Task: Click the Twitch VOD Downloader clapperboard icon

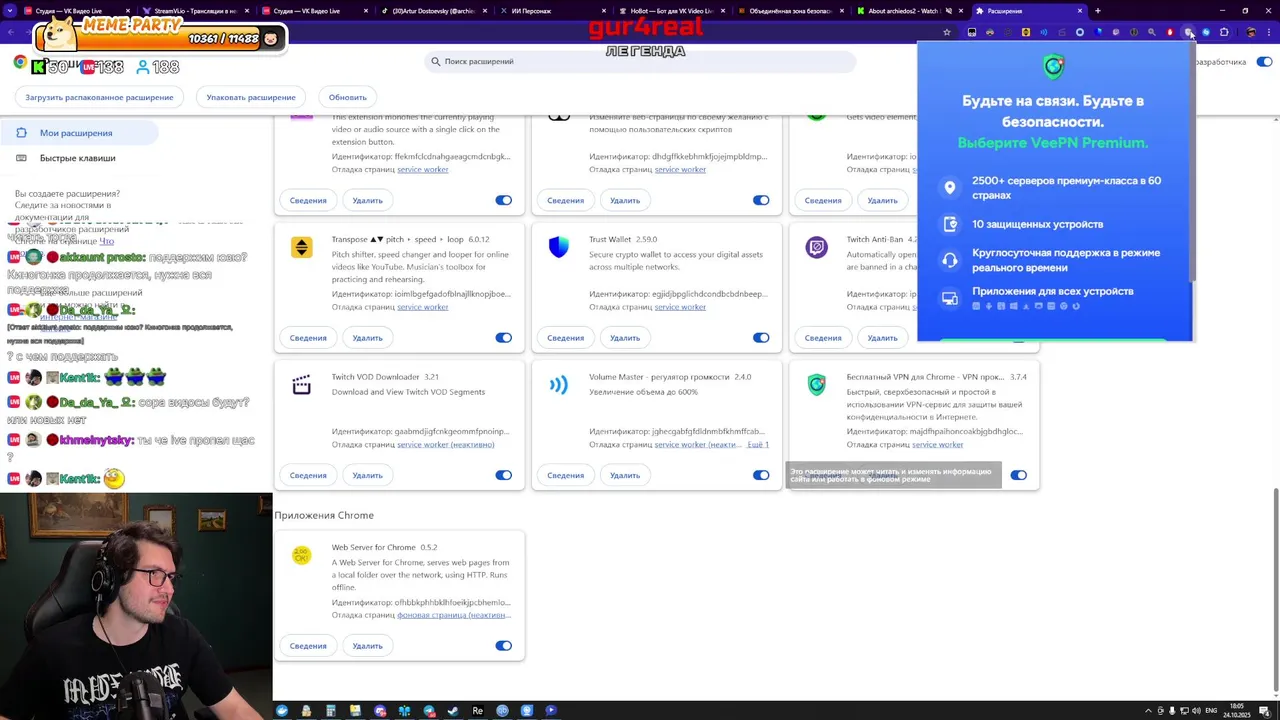Action: [301, 385]
